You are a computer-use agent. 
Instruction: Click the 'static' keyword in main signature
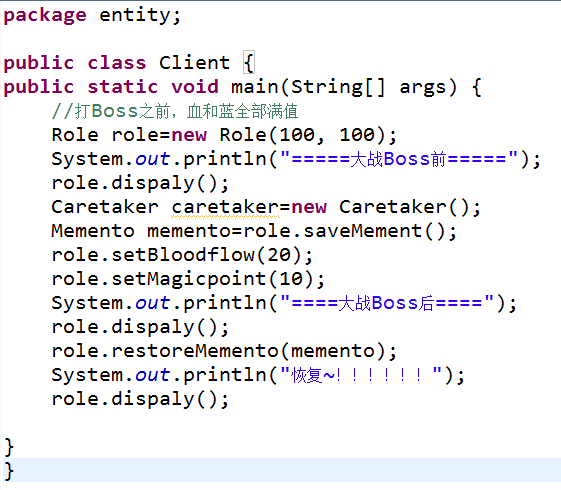pyautogui.click(x=123, y=87)
